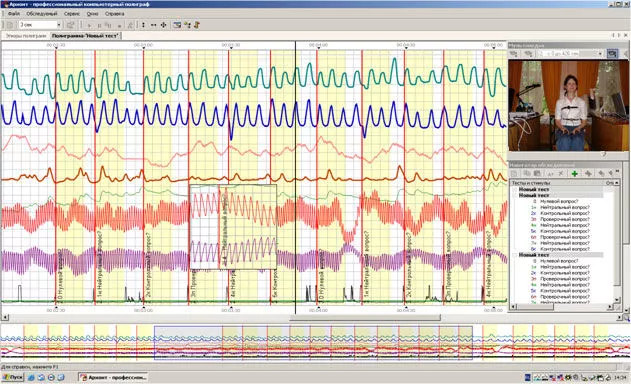Open the Обследуемый menu

coord(42,14)
